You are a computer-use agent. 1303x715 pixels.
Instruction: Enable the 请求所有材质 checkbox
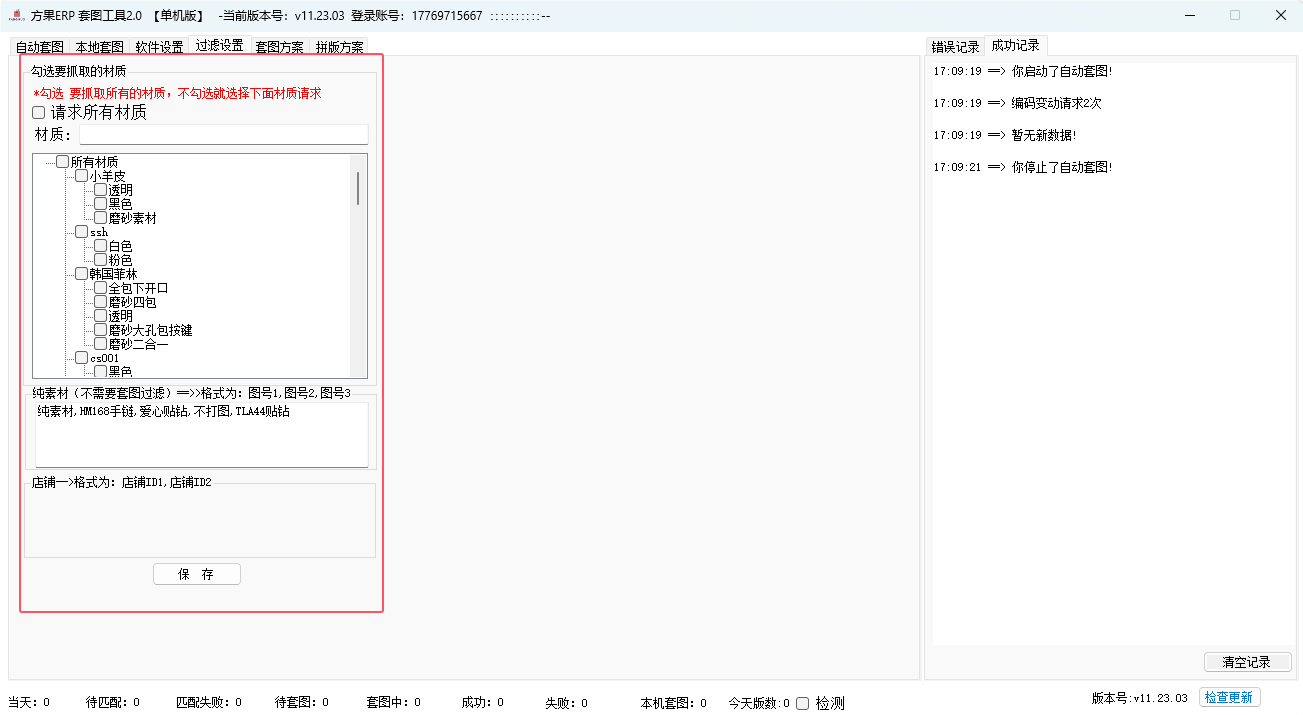click(39, 113)
